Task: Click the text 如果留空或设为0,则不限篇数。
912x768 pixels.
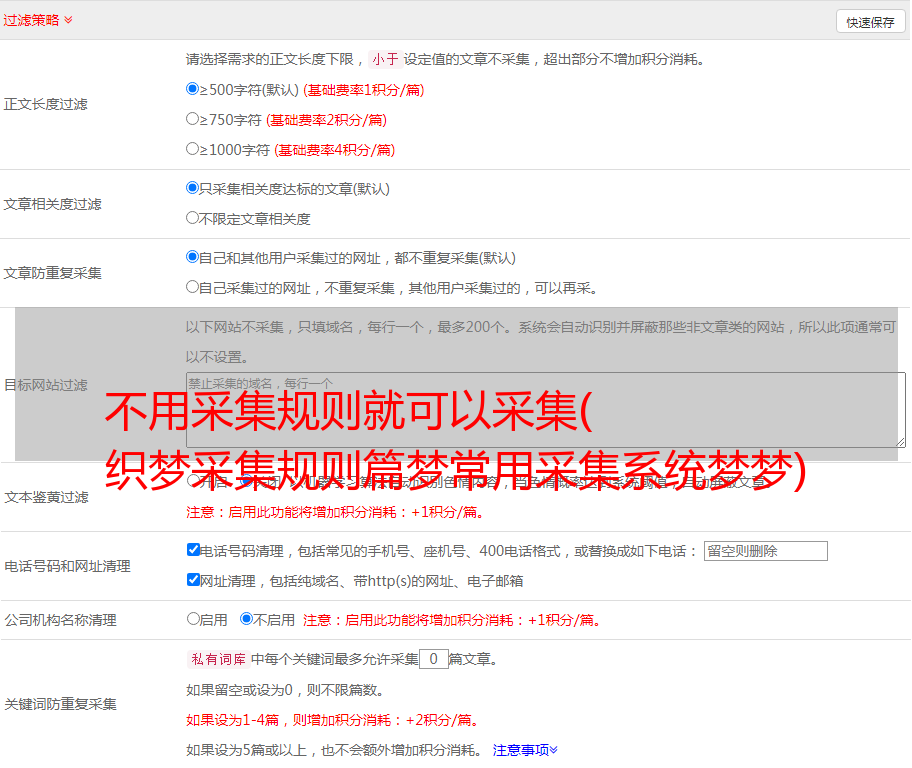Action: [285, 690]
